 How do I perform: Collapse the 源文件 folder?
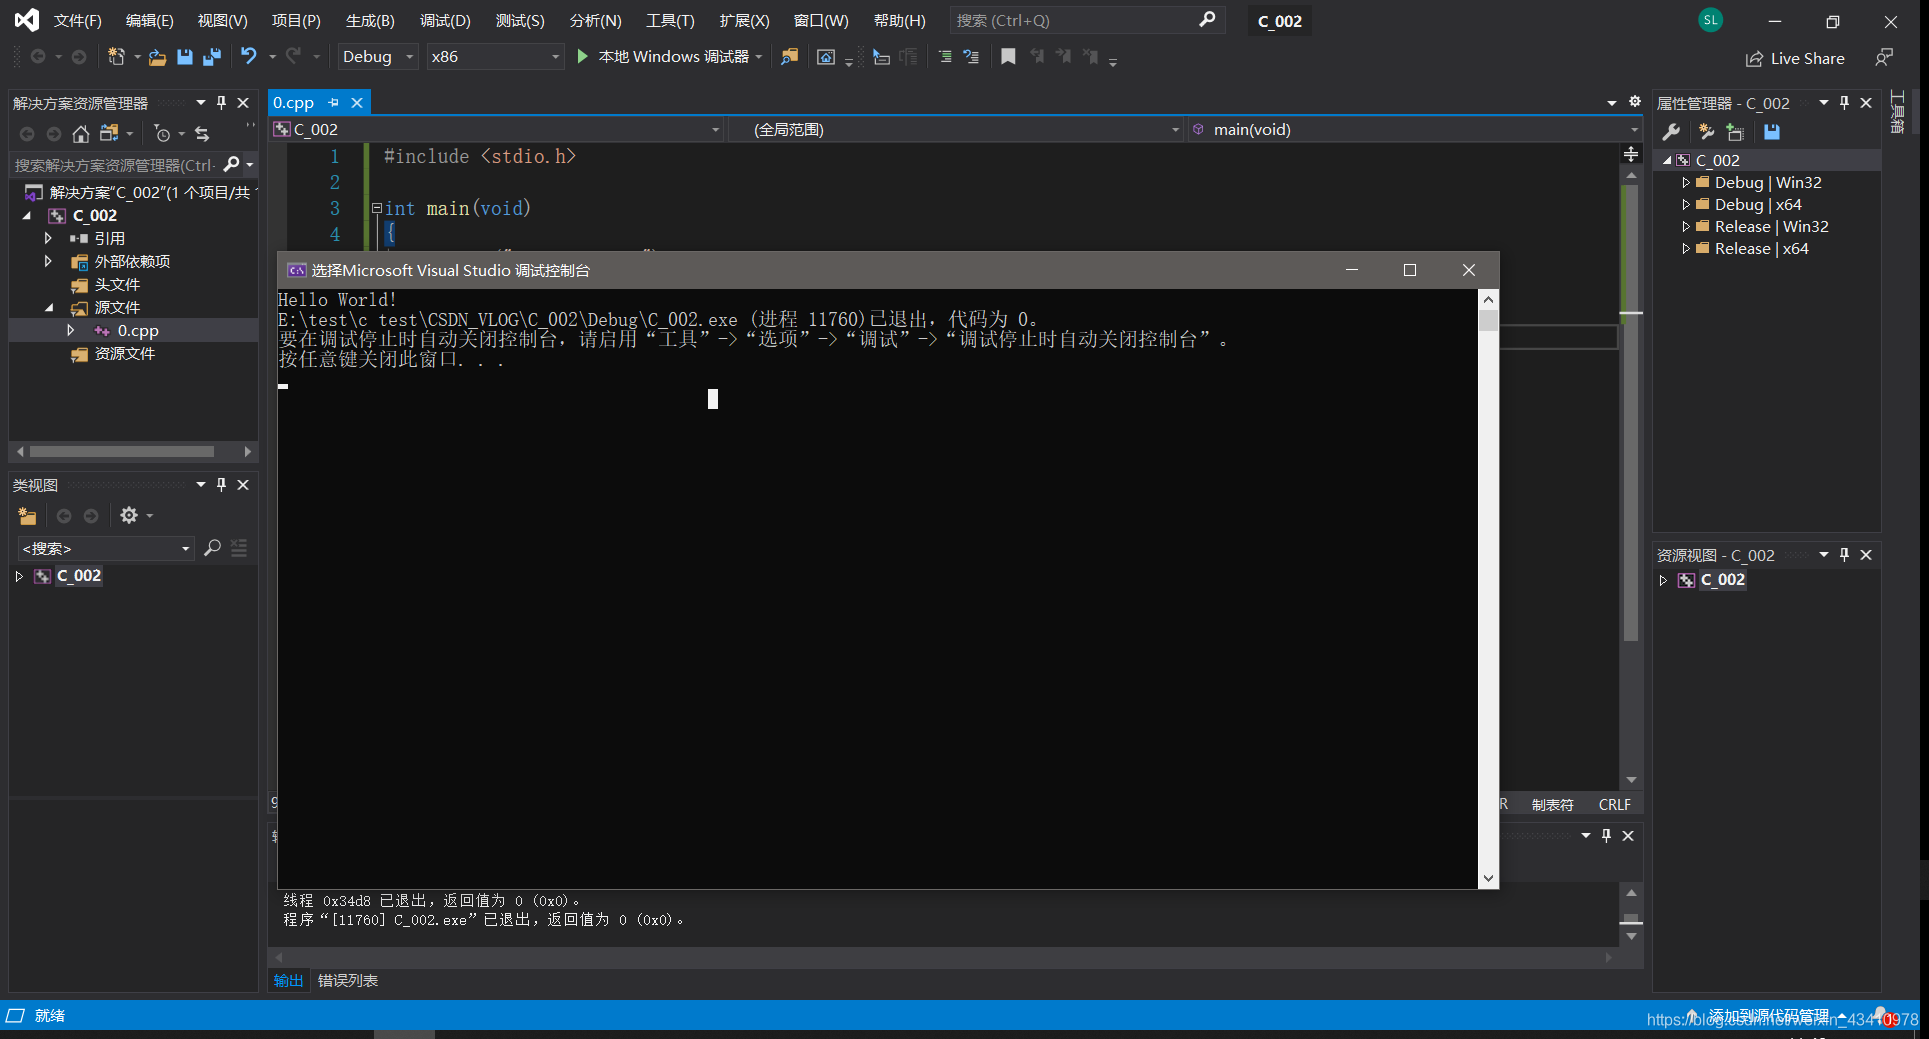[x=48, y=308]
